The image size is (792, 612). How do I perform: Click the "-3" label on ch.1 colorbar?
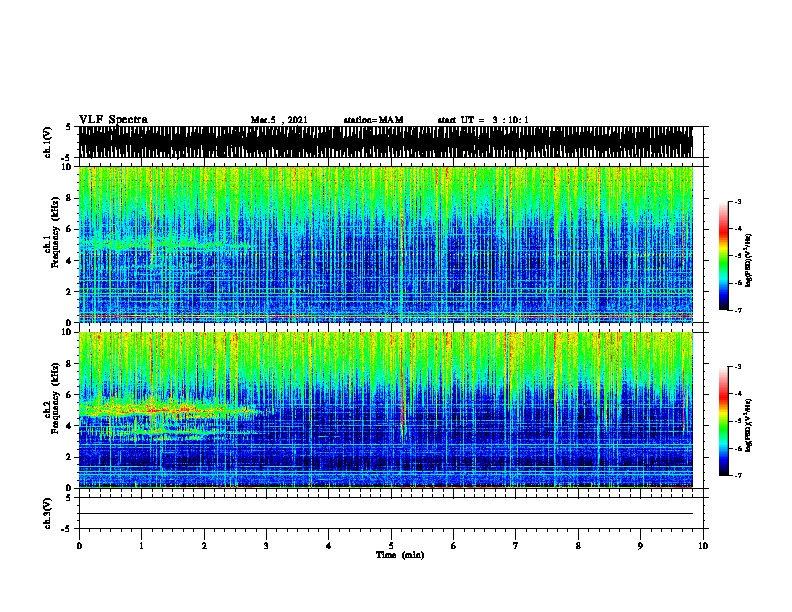(738, 202)
